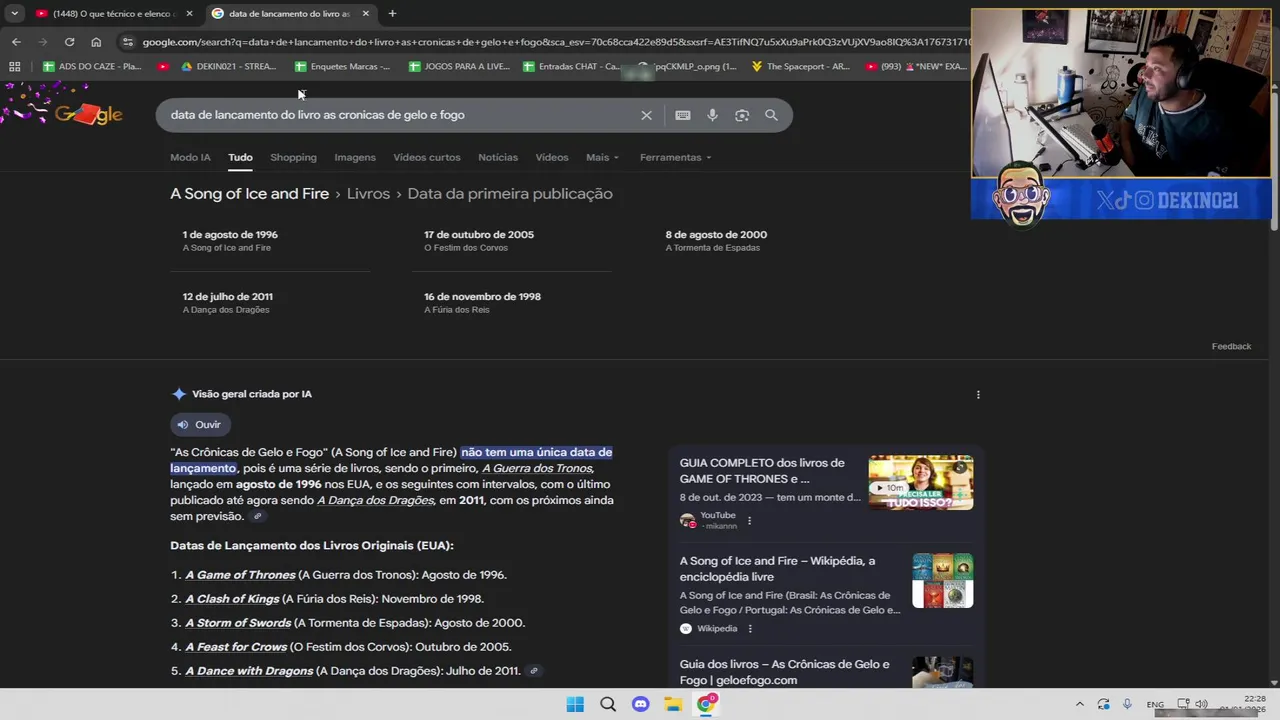The image size is (1280, 720).
Task: Open "A Dance with Dragons" list item link
Action: [x=249, y=671]
